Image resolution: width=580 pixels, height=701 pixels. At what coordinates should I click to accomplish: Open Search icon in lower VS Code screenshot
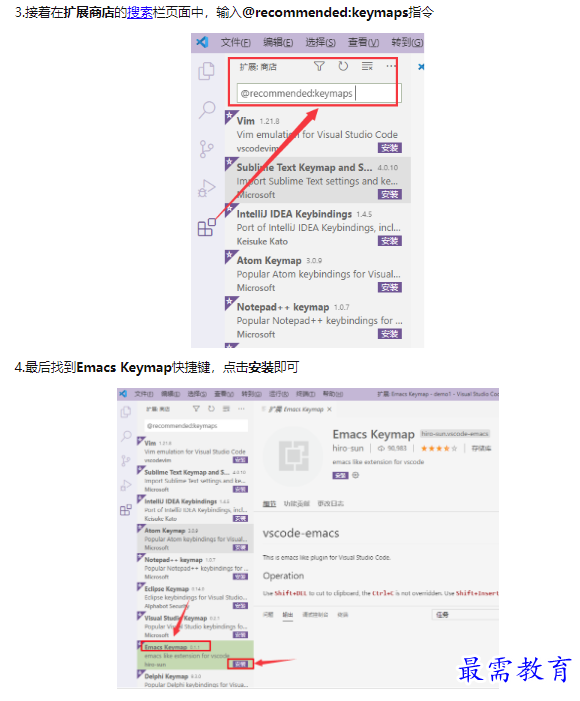tap(126, 436)
